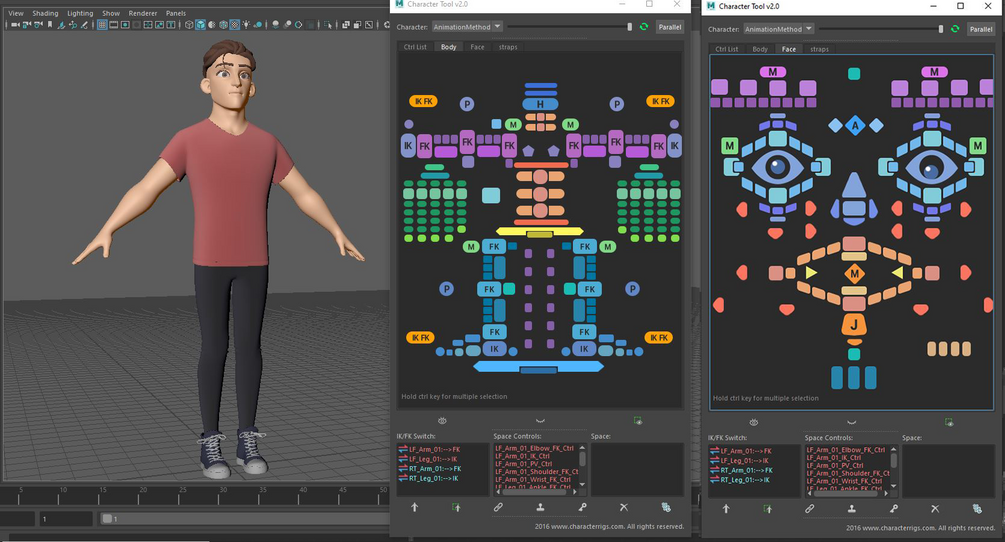Collapse picker via chevron in Face tool window
The image size is (1005, 542).
click(x=851, y=422)
